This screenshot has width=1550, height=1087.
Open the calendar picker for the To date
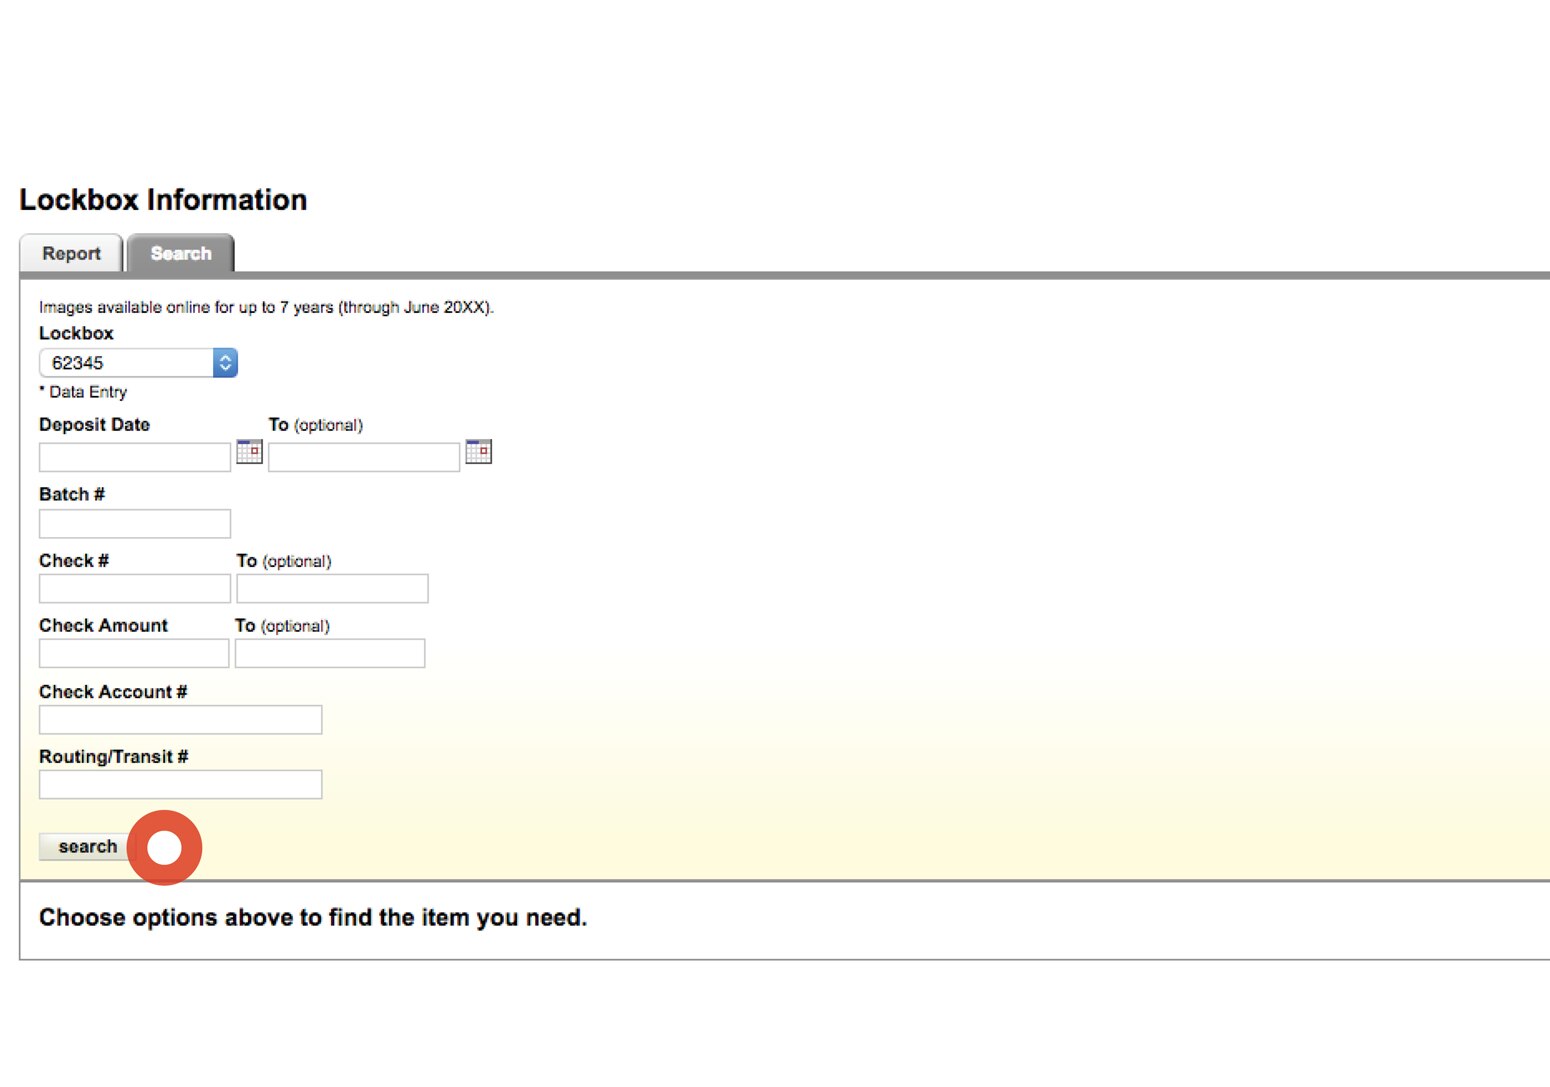[x=478, y=452]
